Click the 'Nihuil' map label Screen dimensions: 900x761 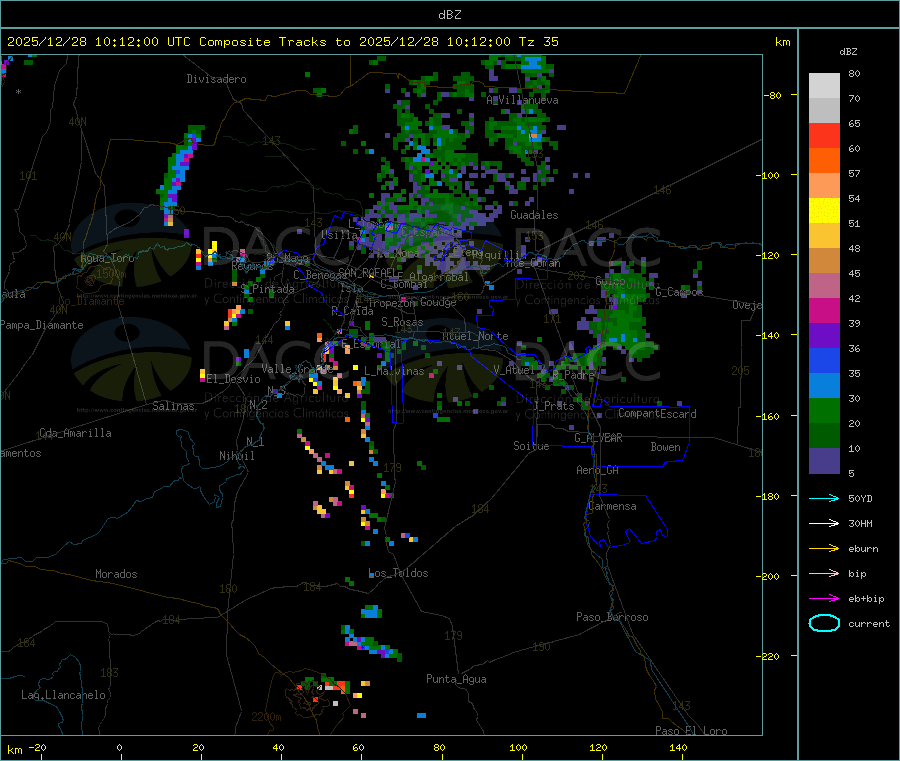[x=236, y=456]
